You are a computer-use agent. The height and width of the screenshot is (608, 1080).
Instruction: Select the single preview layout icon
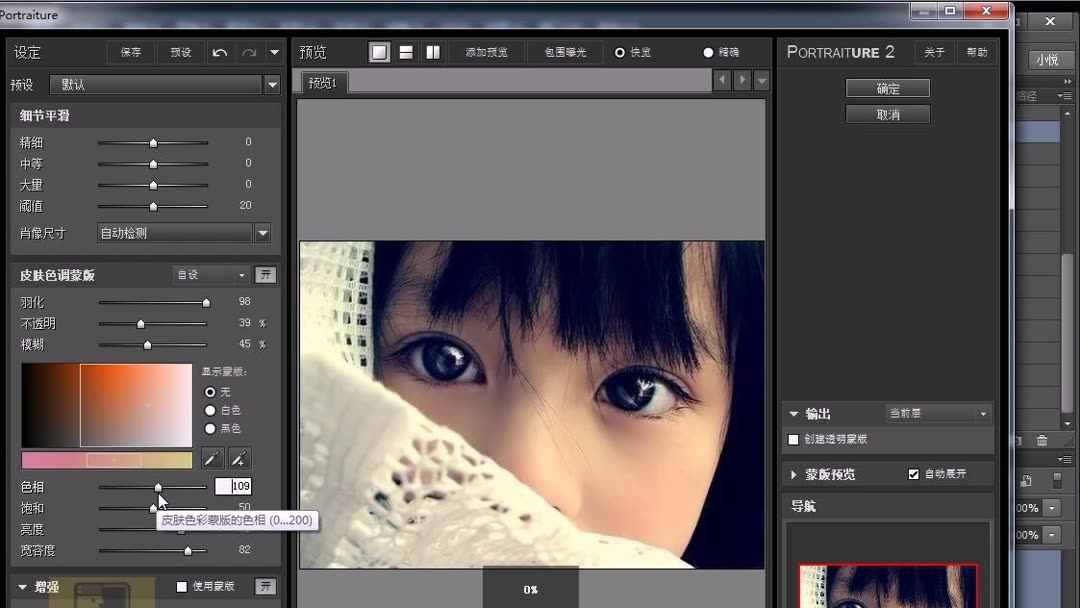(x=379, y=51)
